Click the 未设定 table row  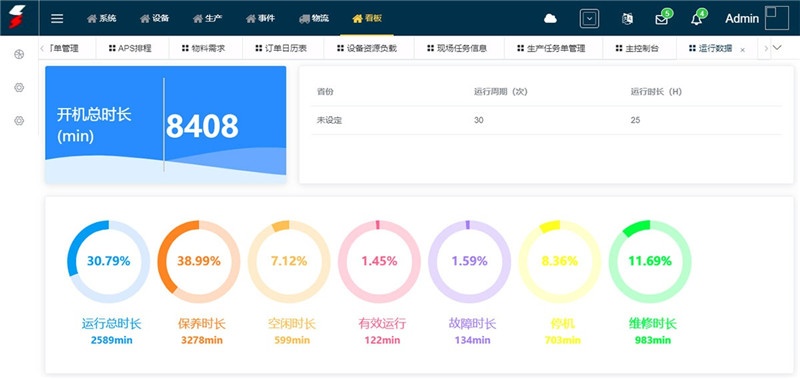pyautogui.click(x=546, y=120)
